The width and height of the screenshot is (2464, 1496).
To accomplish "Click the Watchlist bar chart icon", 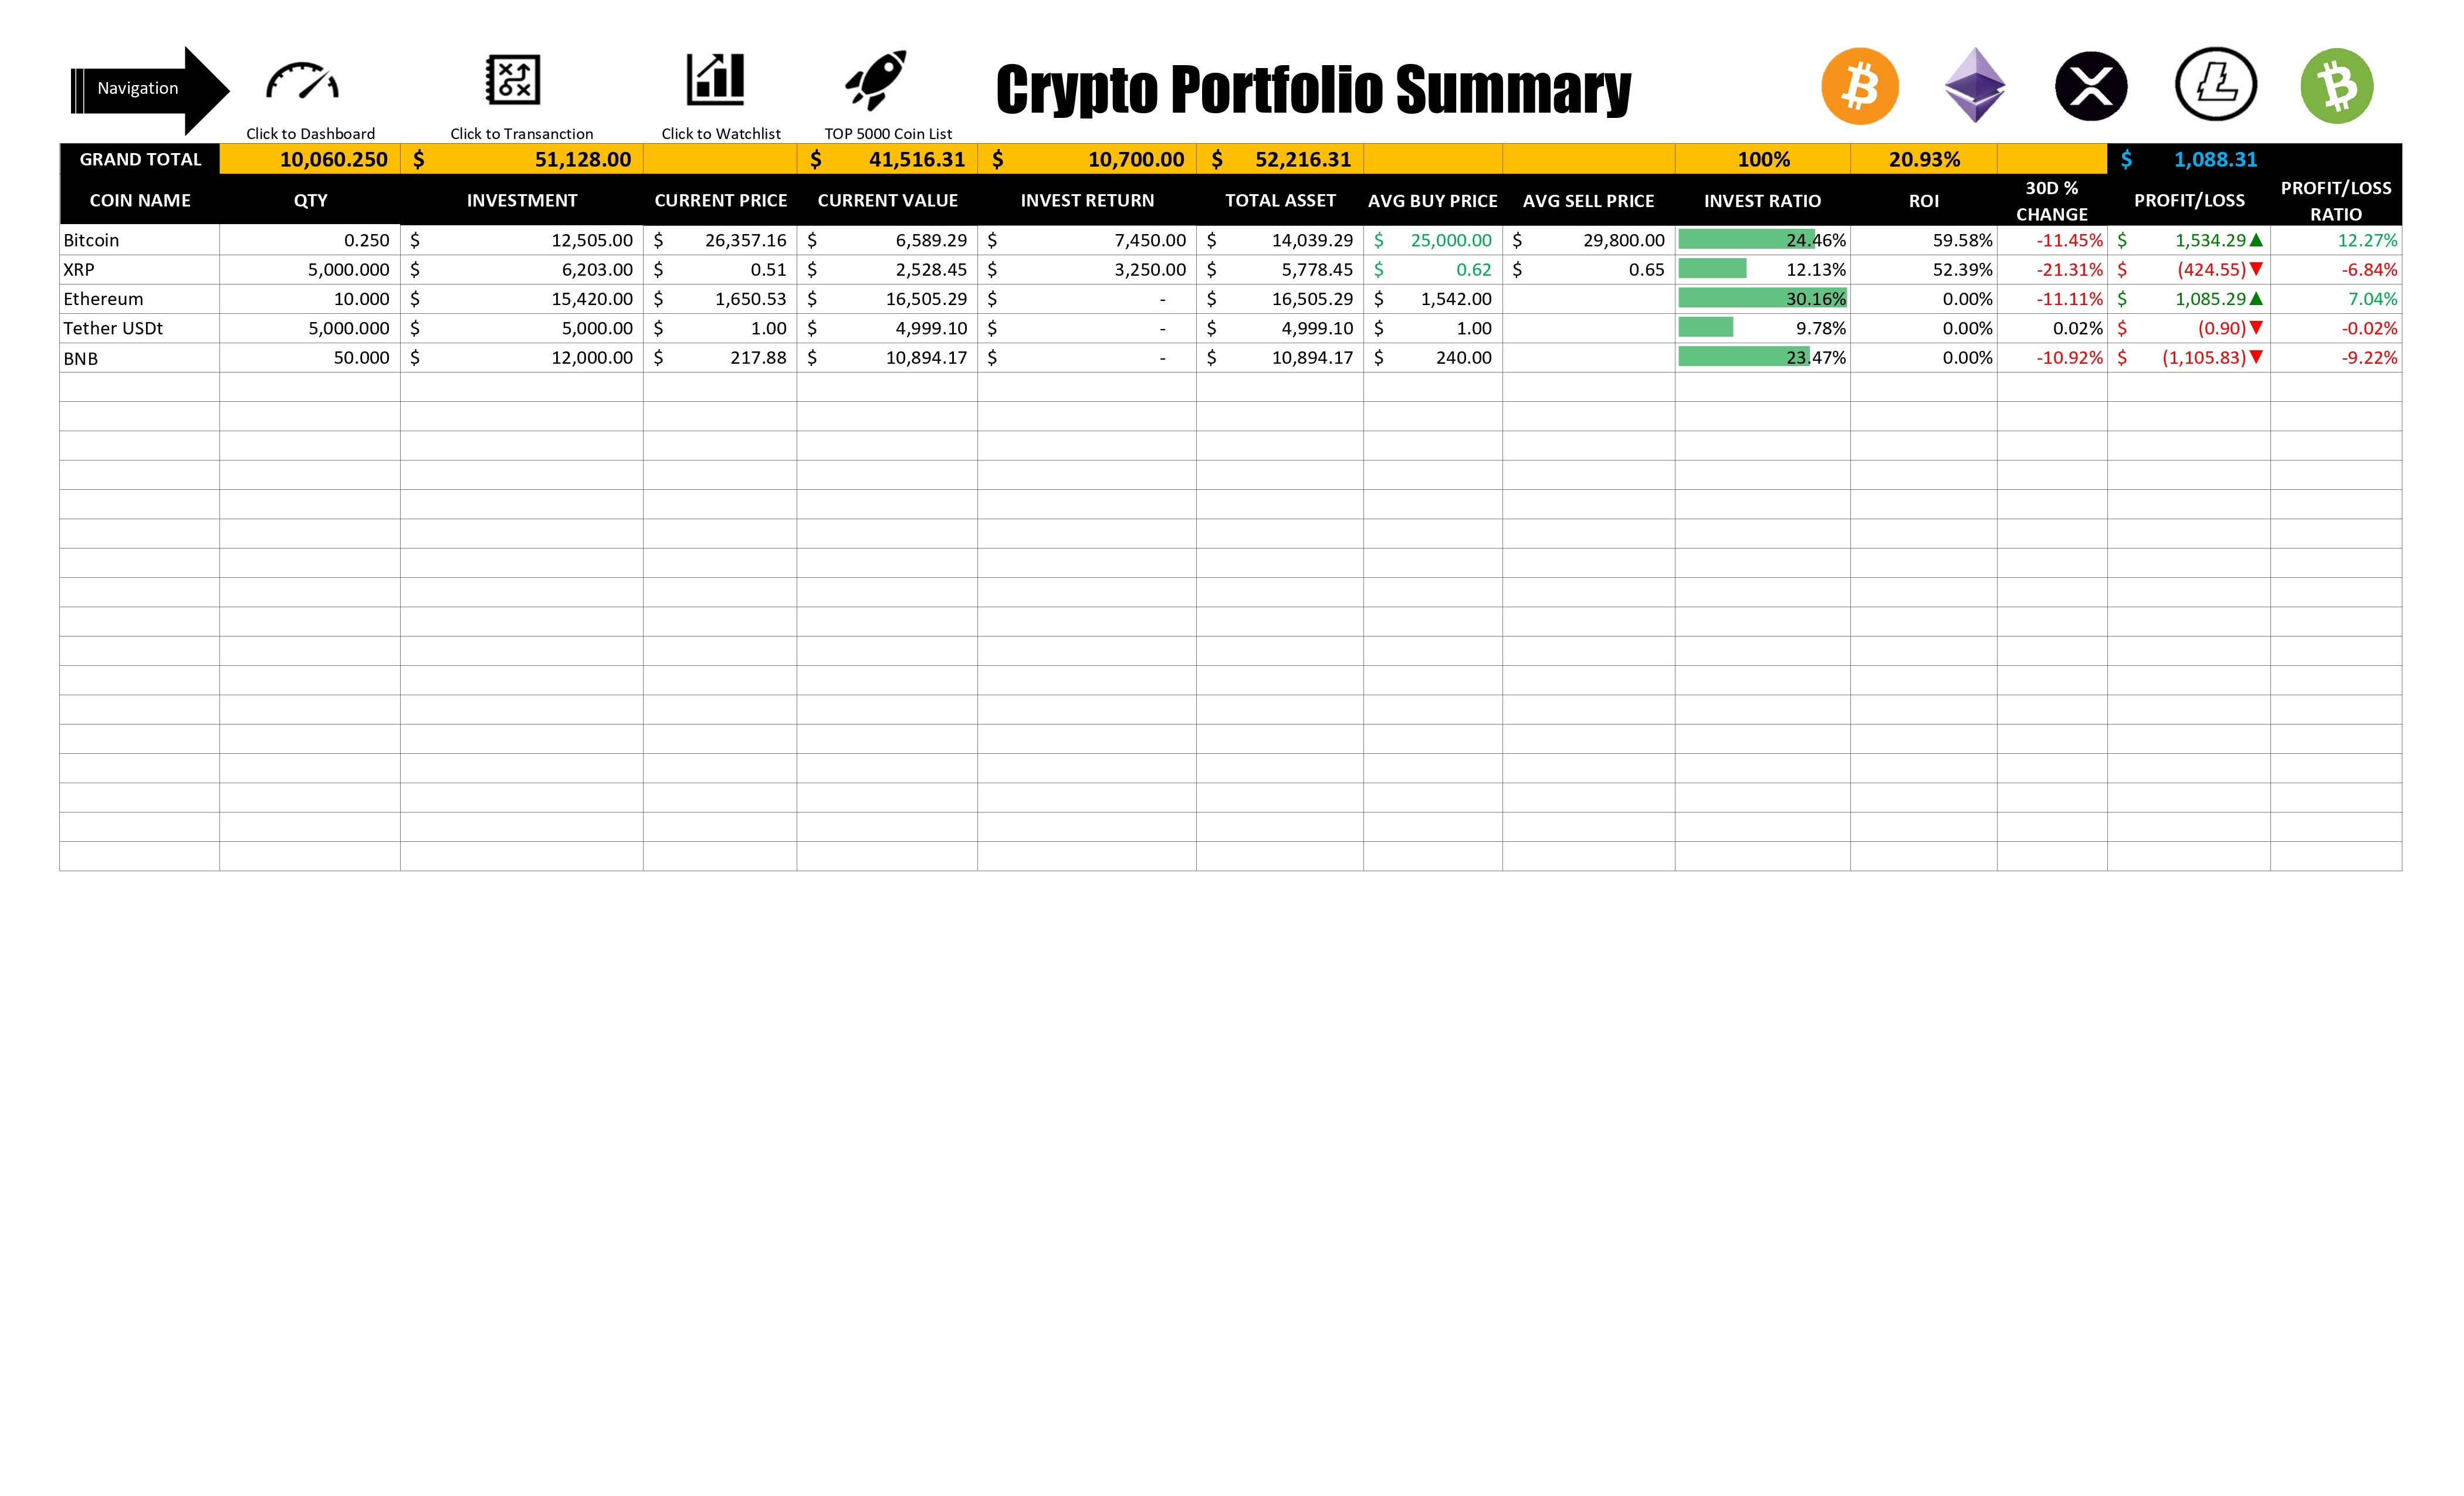I will [x=716, y=80].
